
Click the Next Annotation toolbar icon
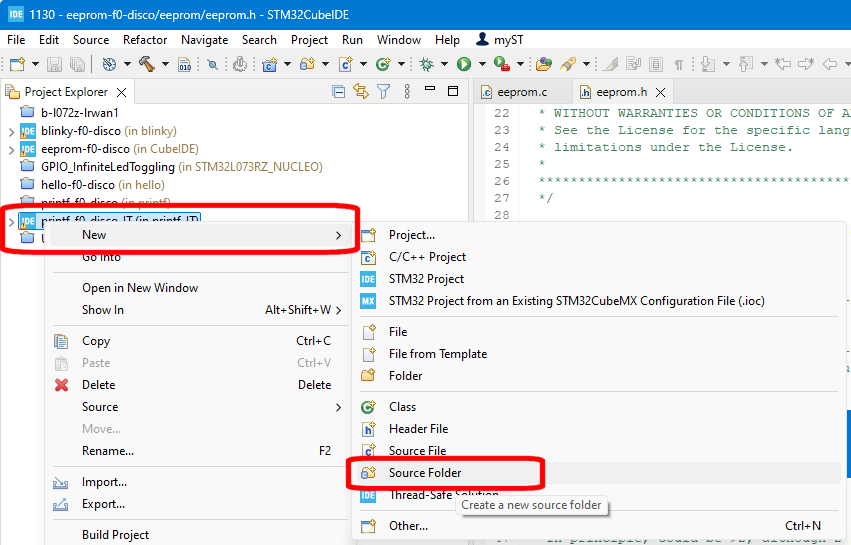pos(708,64)
